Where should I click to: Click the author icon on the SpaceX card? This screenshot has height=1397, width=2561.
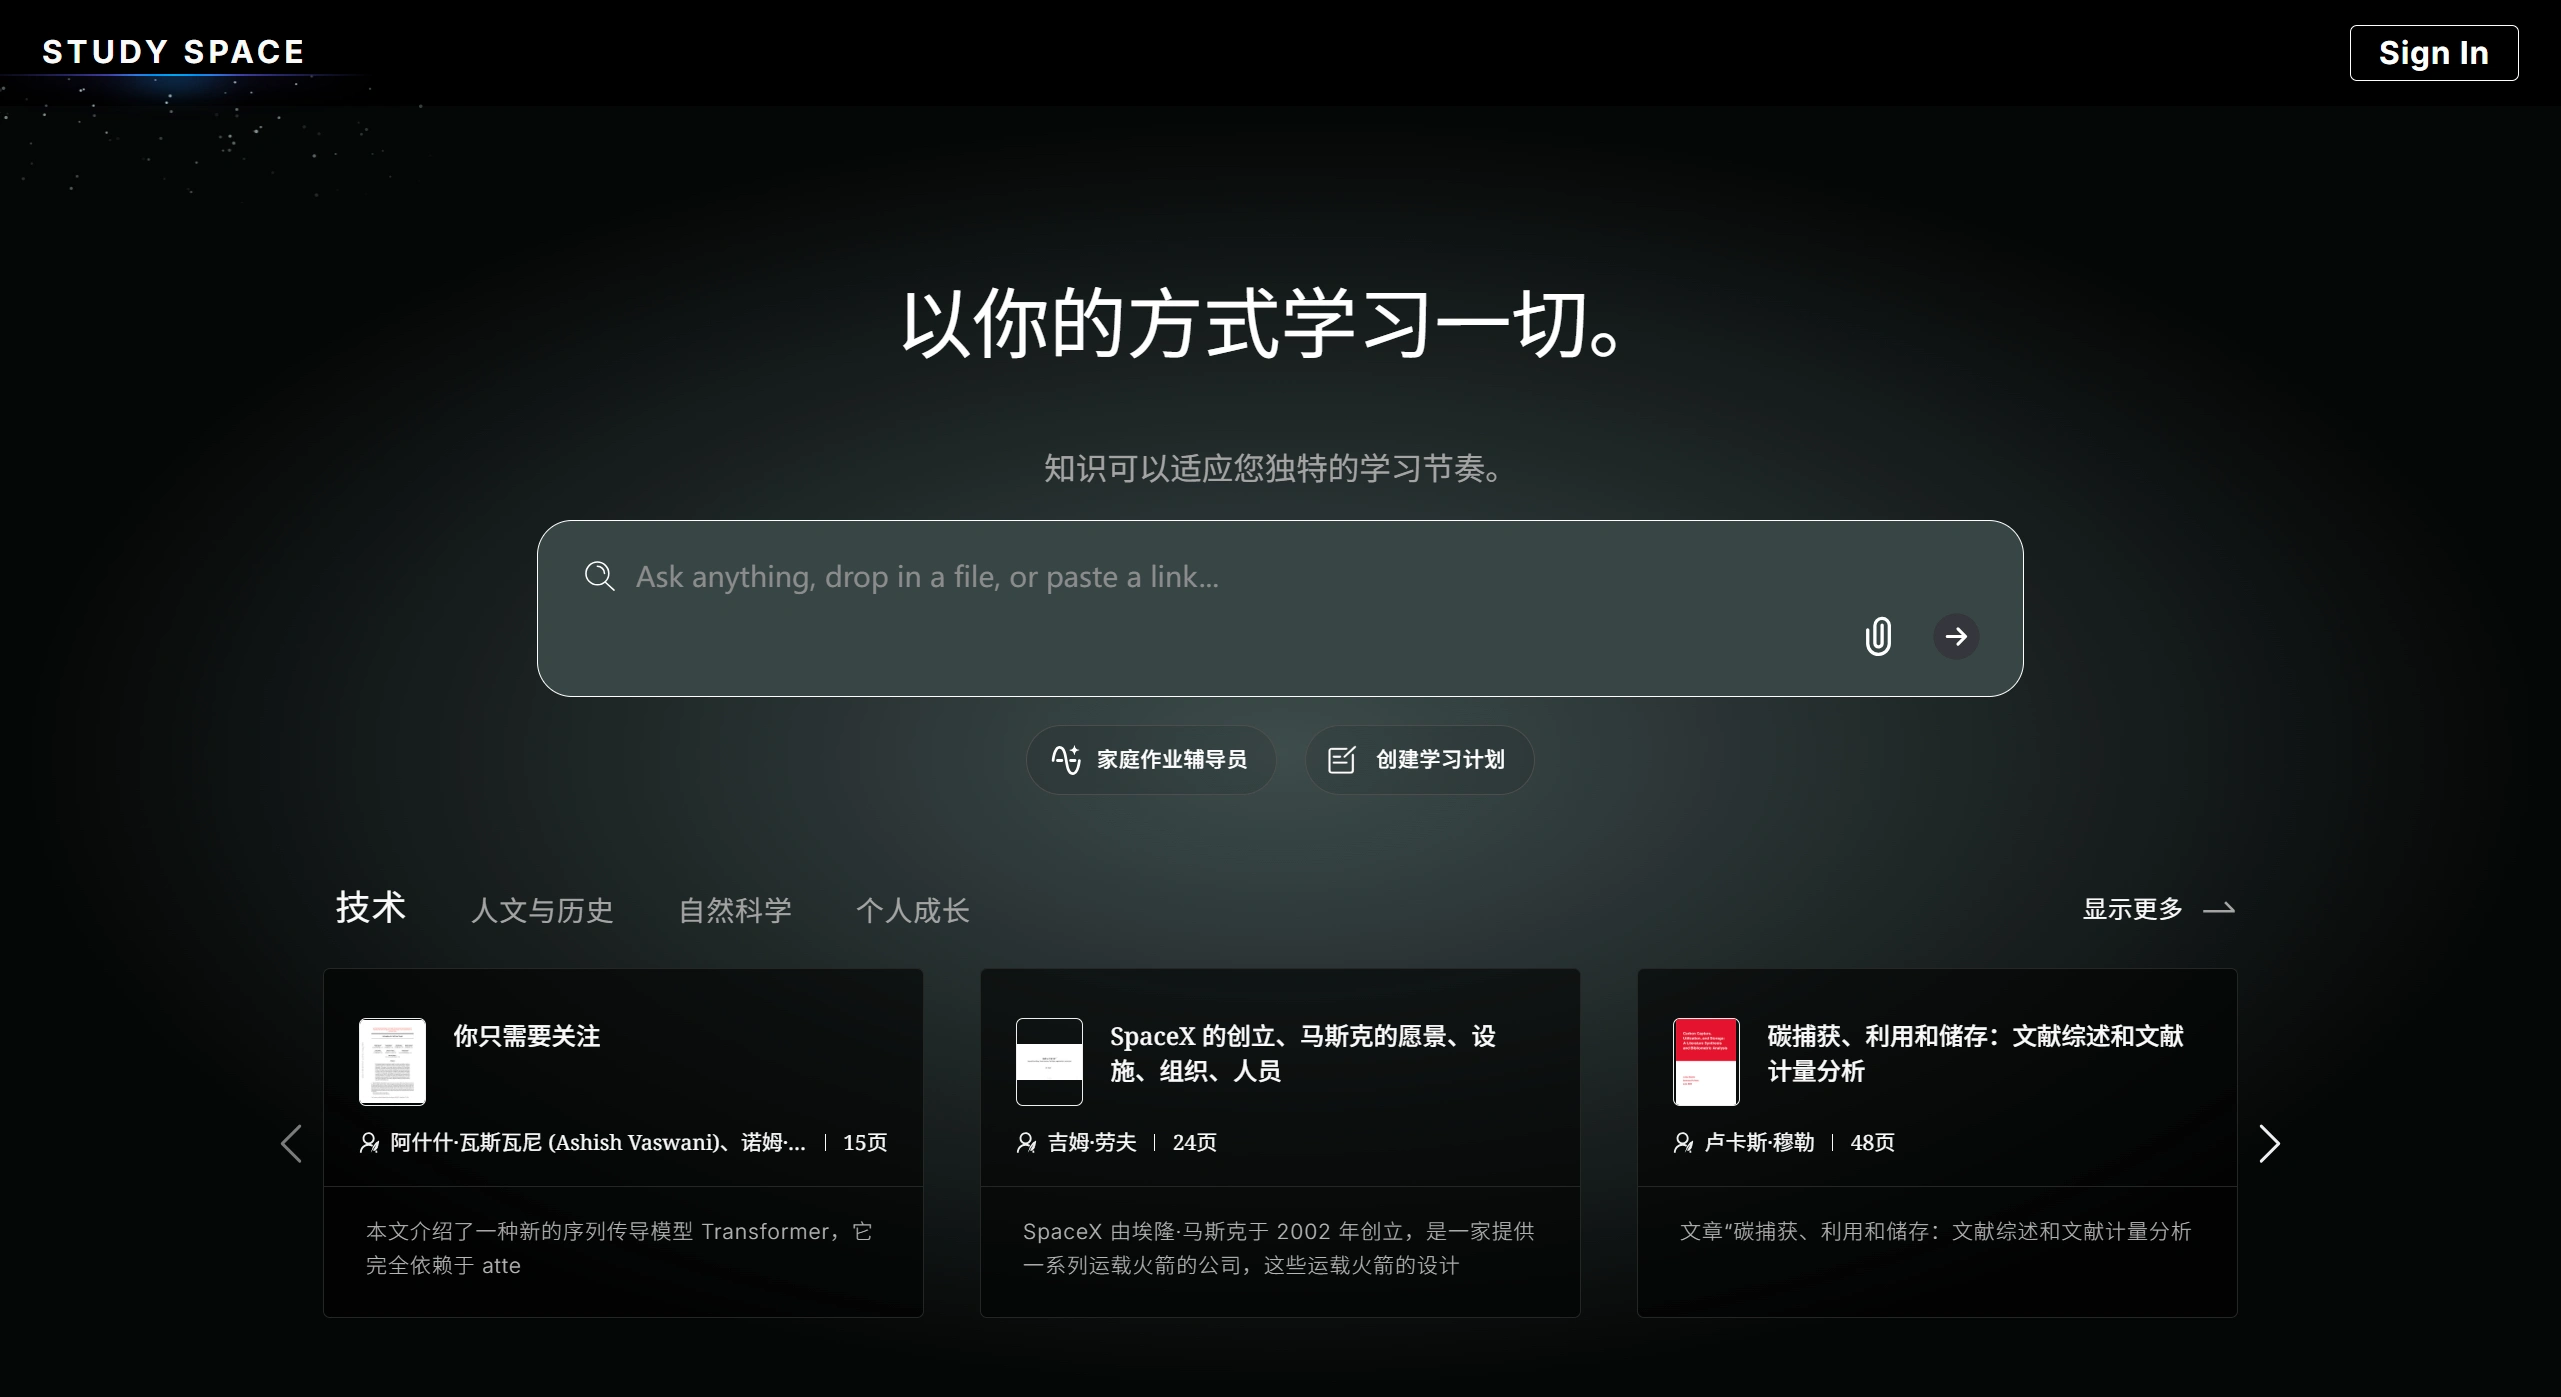click(1027, 1143)
